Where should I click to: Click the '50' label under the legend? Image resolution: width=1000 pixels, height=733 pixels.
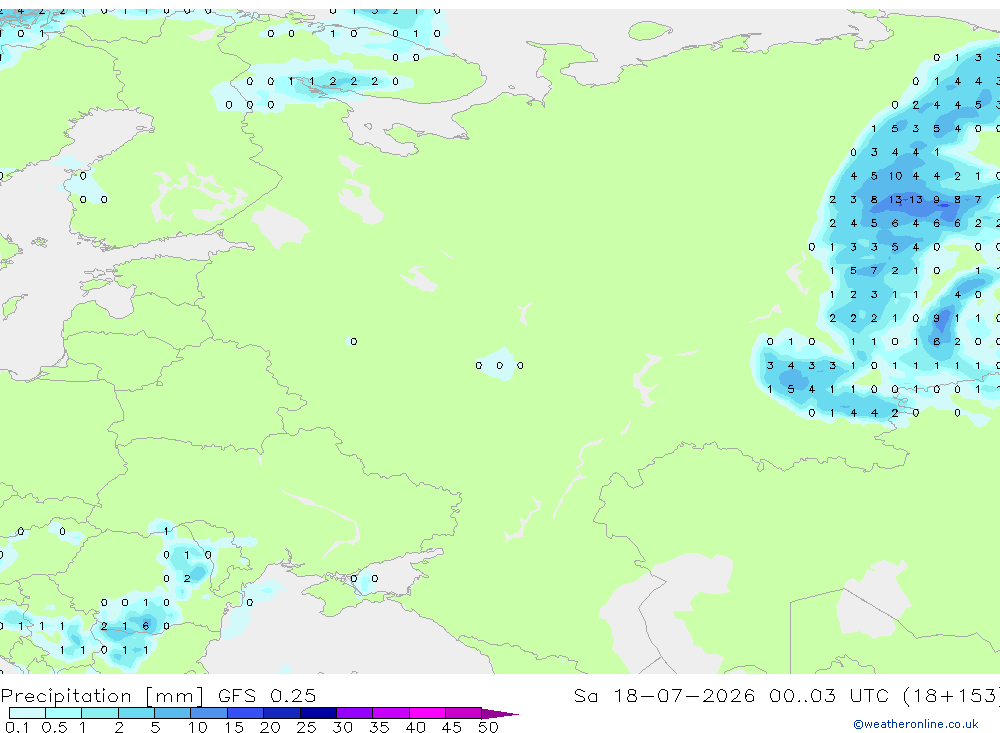(488, 727)
